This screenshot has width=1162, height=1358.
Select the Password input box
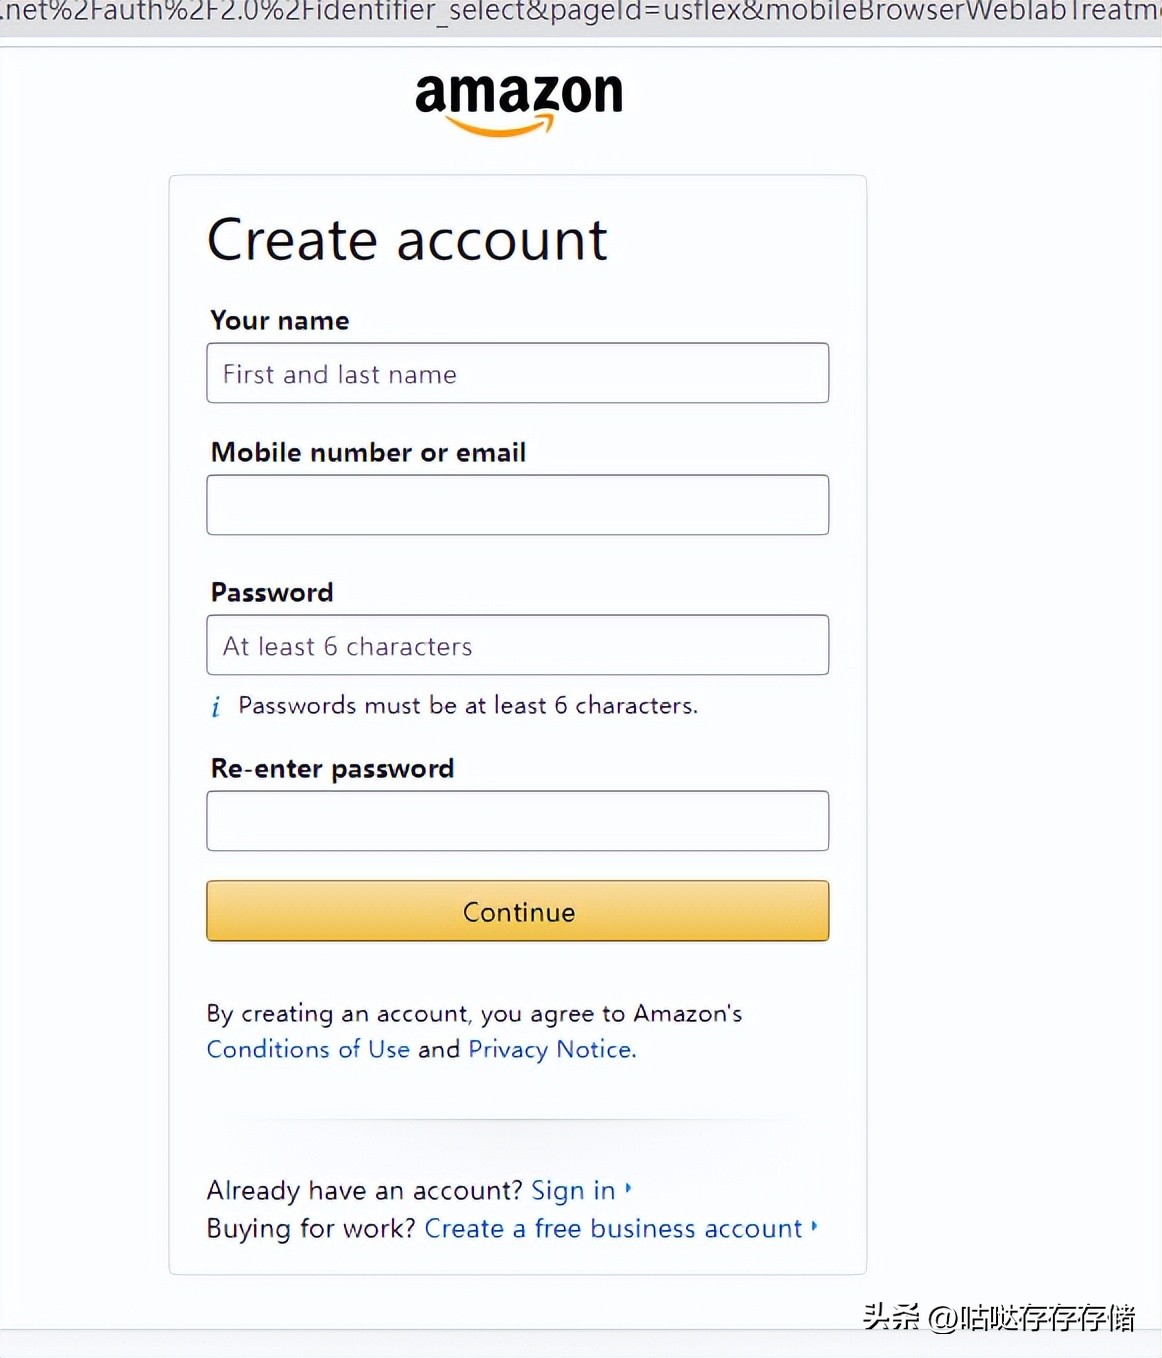tap(517, 645)
